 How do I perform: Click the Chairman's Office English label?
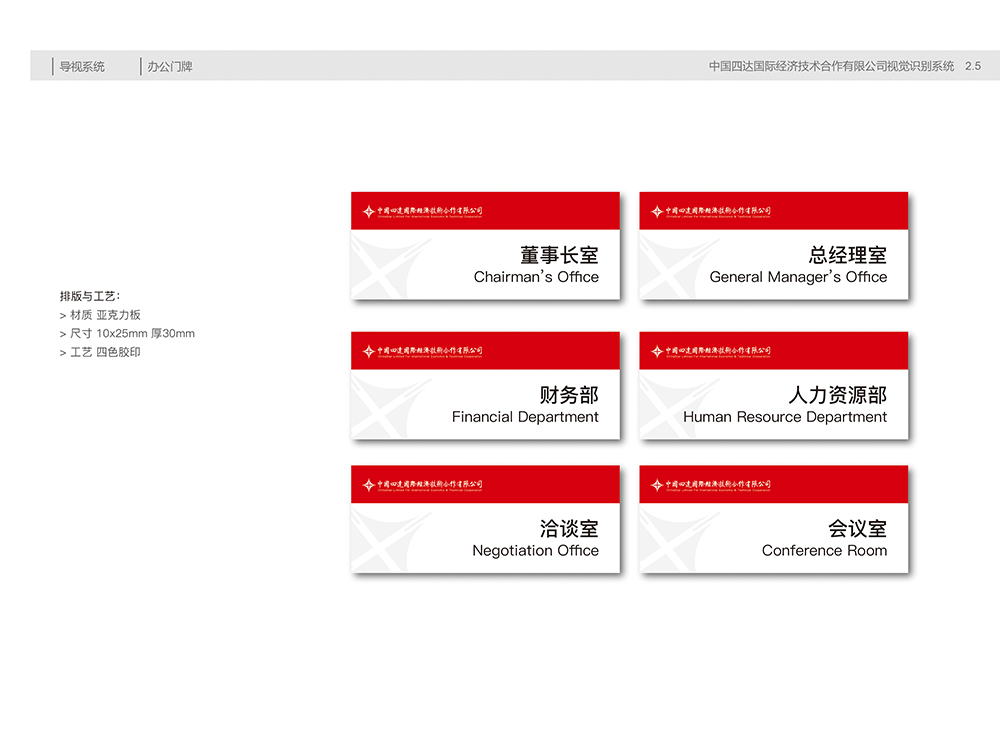[x=536, y=277]
